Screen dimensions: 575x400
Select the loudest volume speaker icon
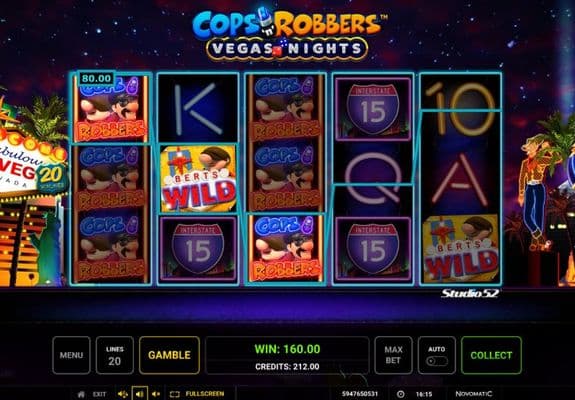coord(123,394)
